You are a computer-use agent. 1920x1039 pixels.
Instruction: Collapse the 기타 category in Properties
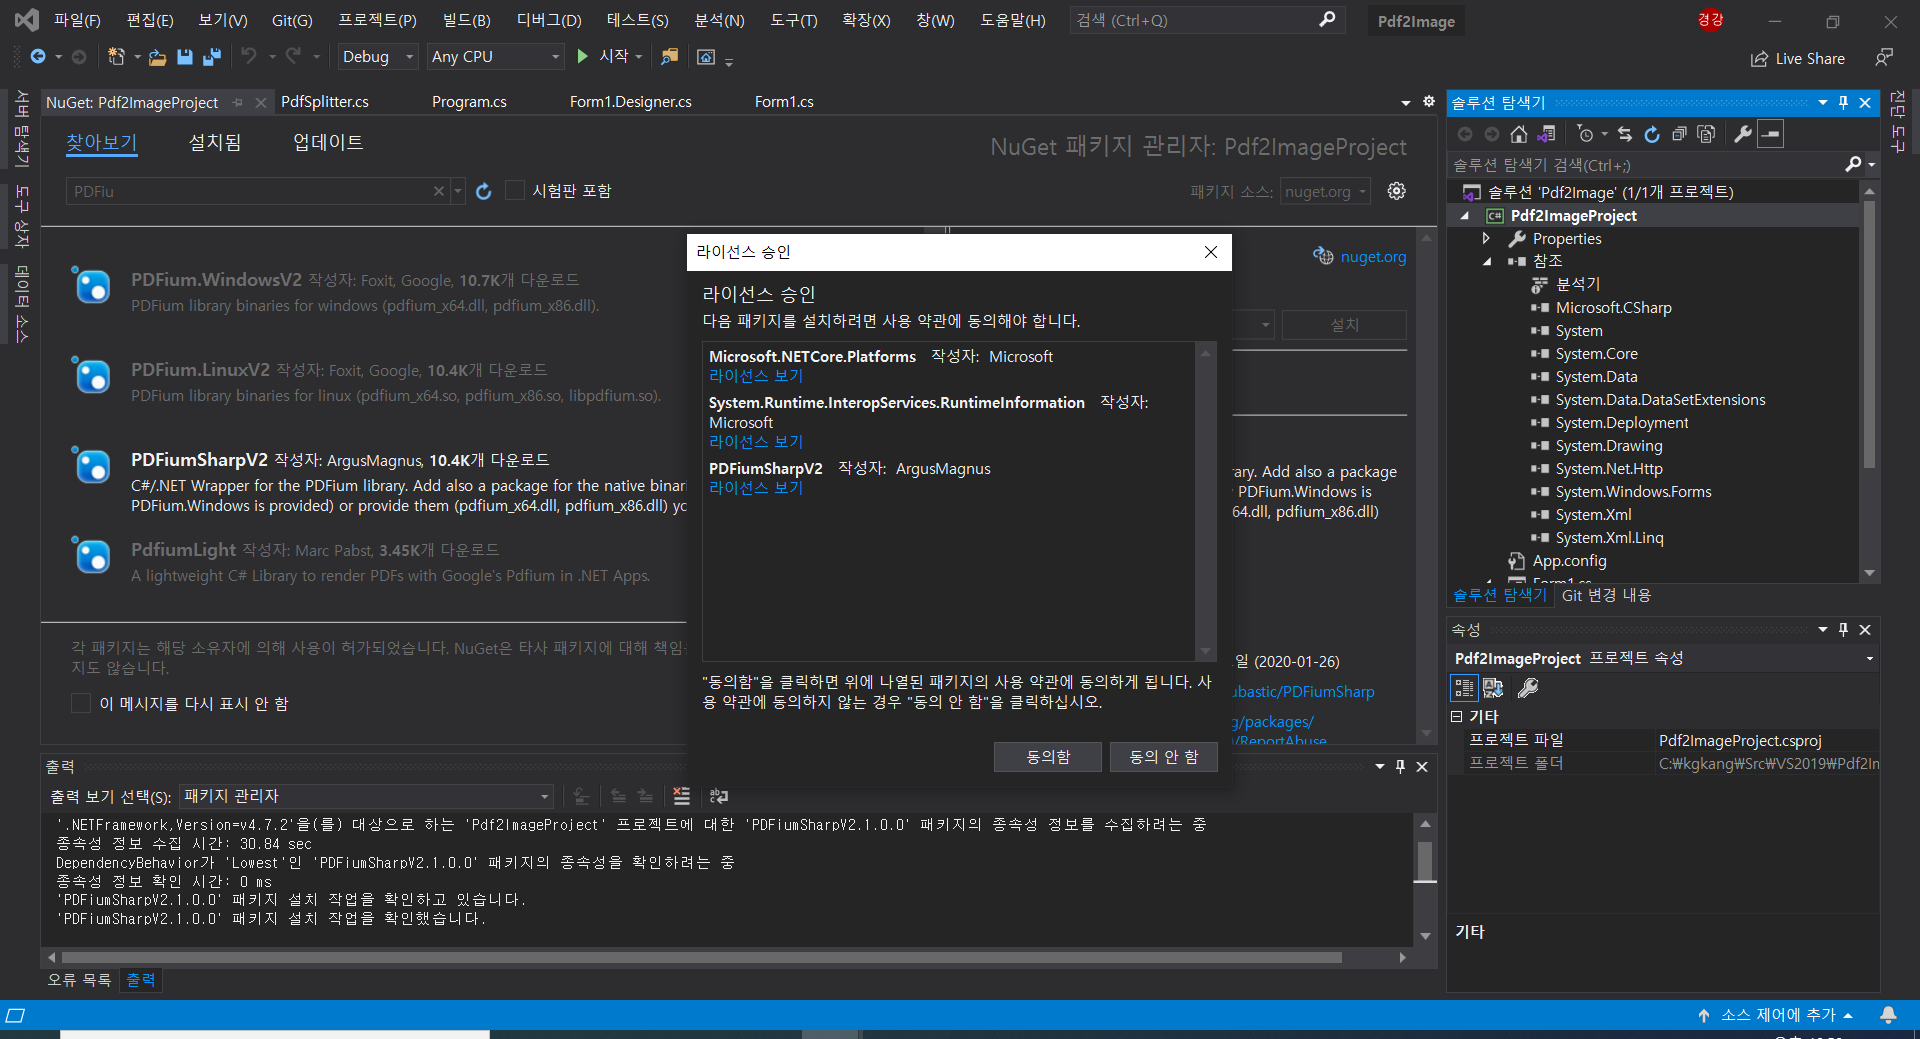[x=1457, y=717]
